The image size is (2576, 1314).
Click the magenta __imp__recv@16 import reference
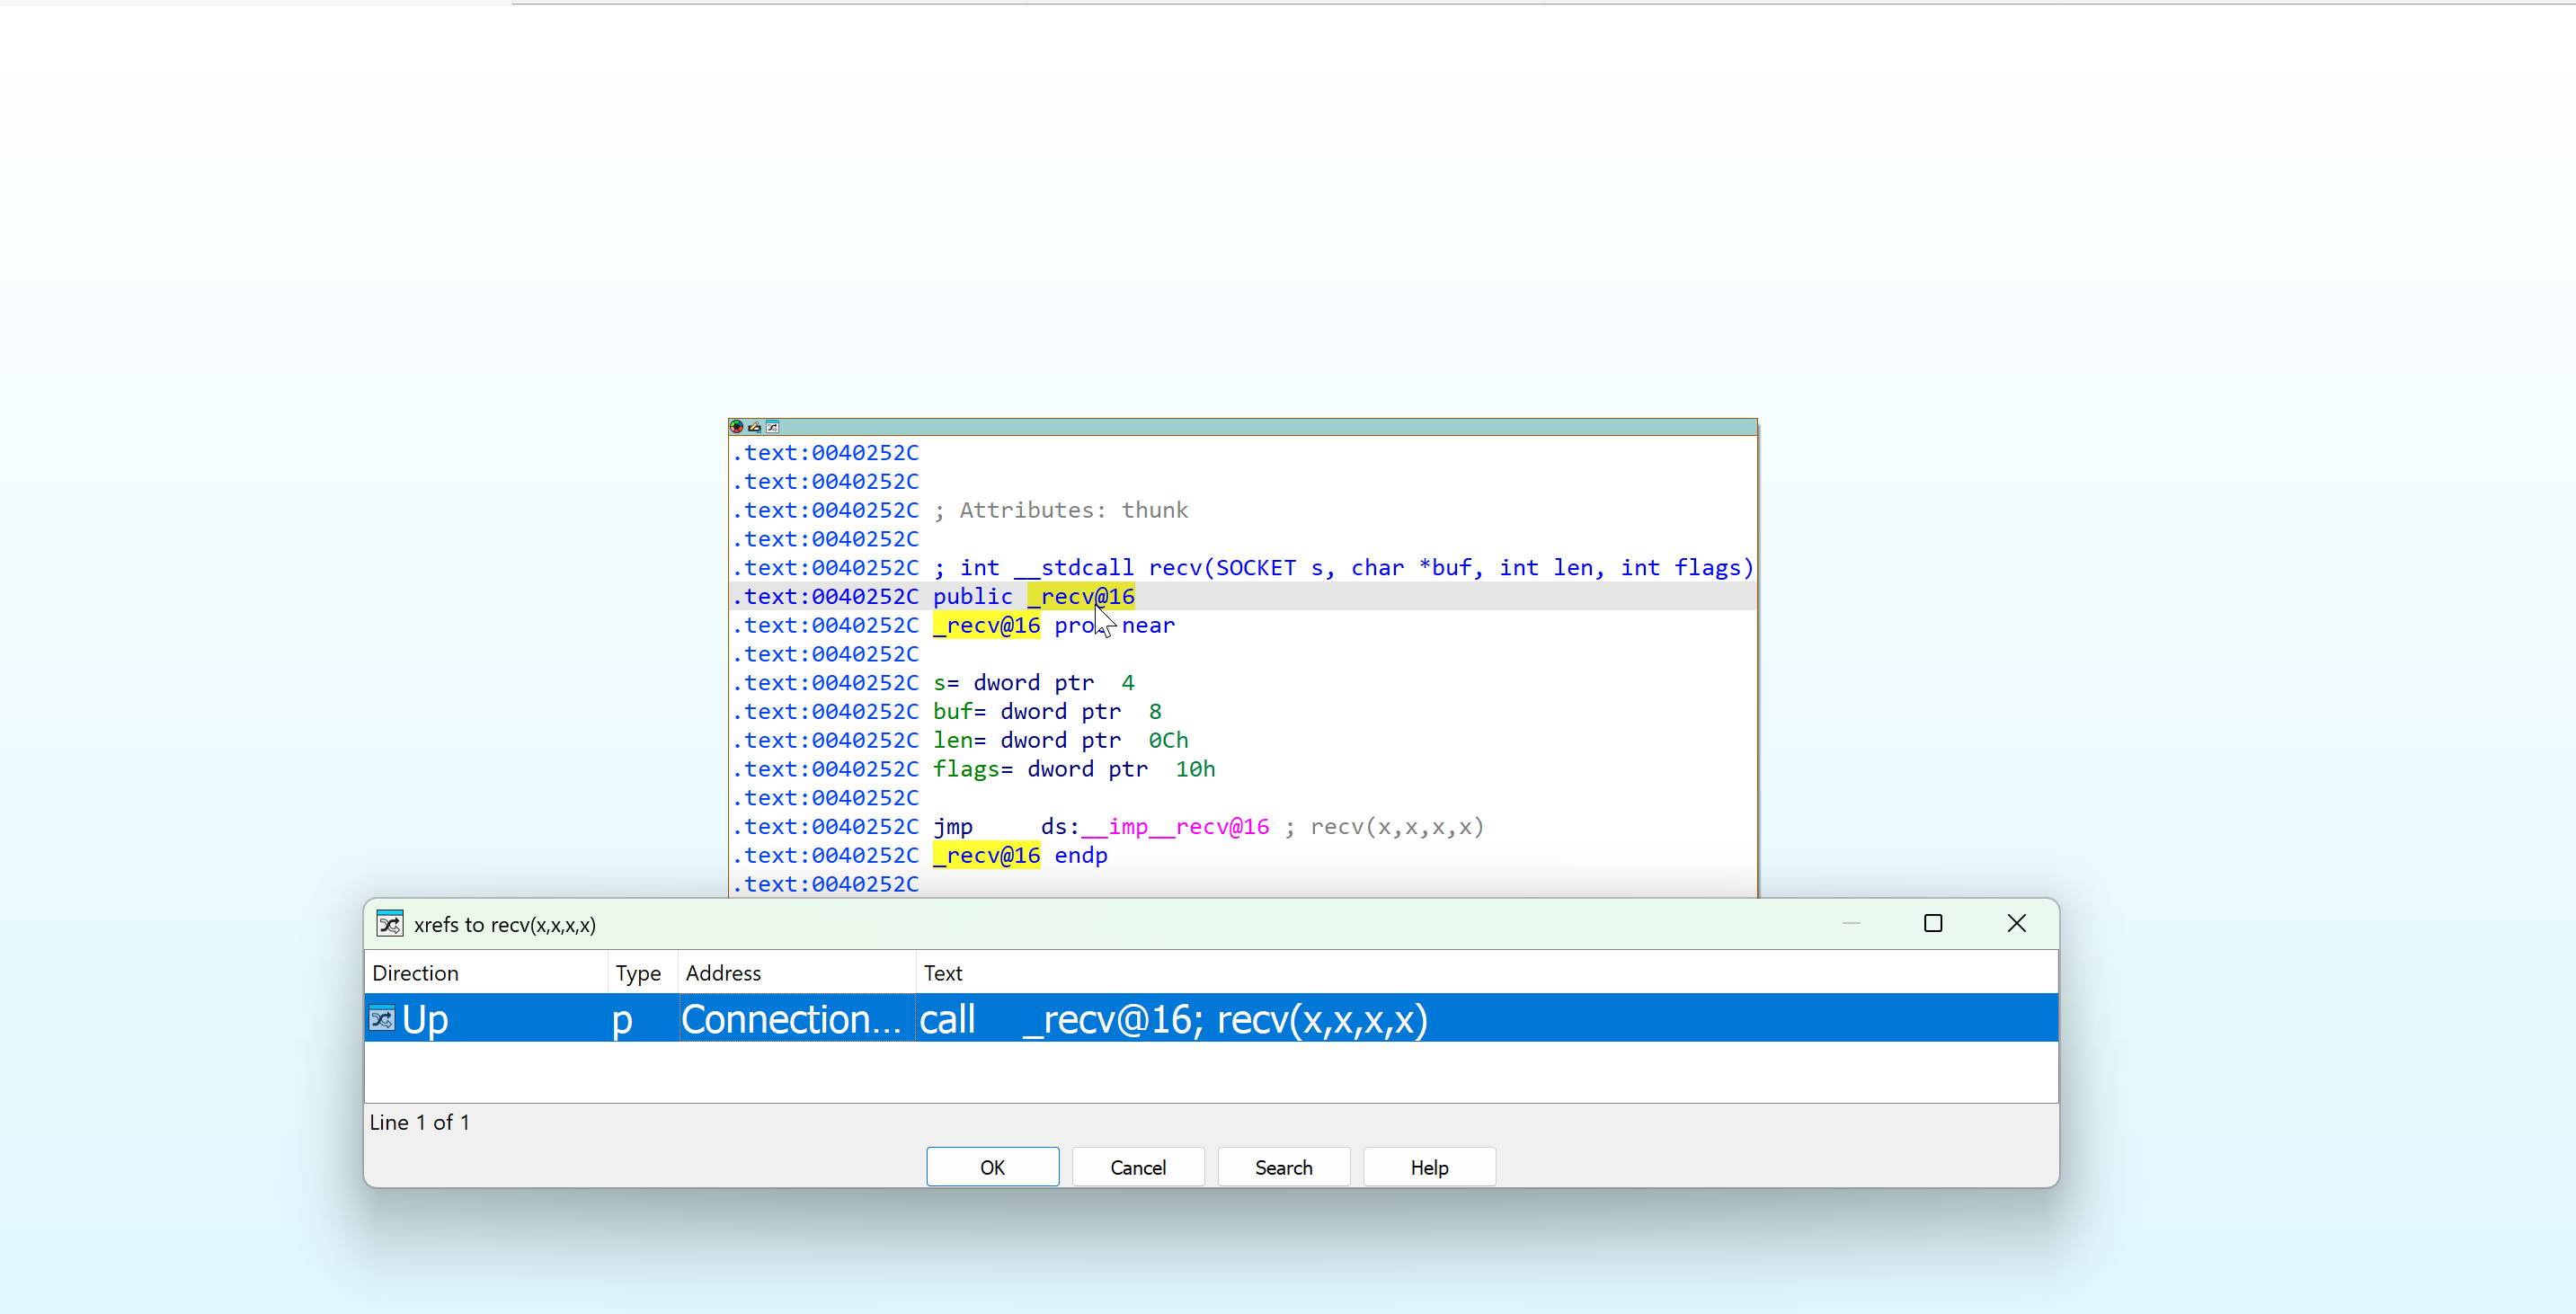(x=1176, y=826)
